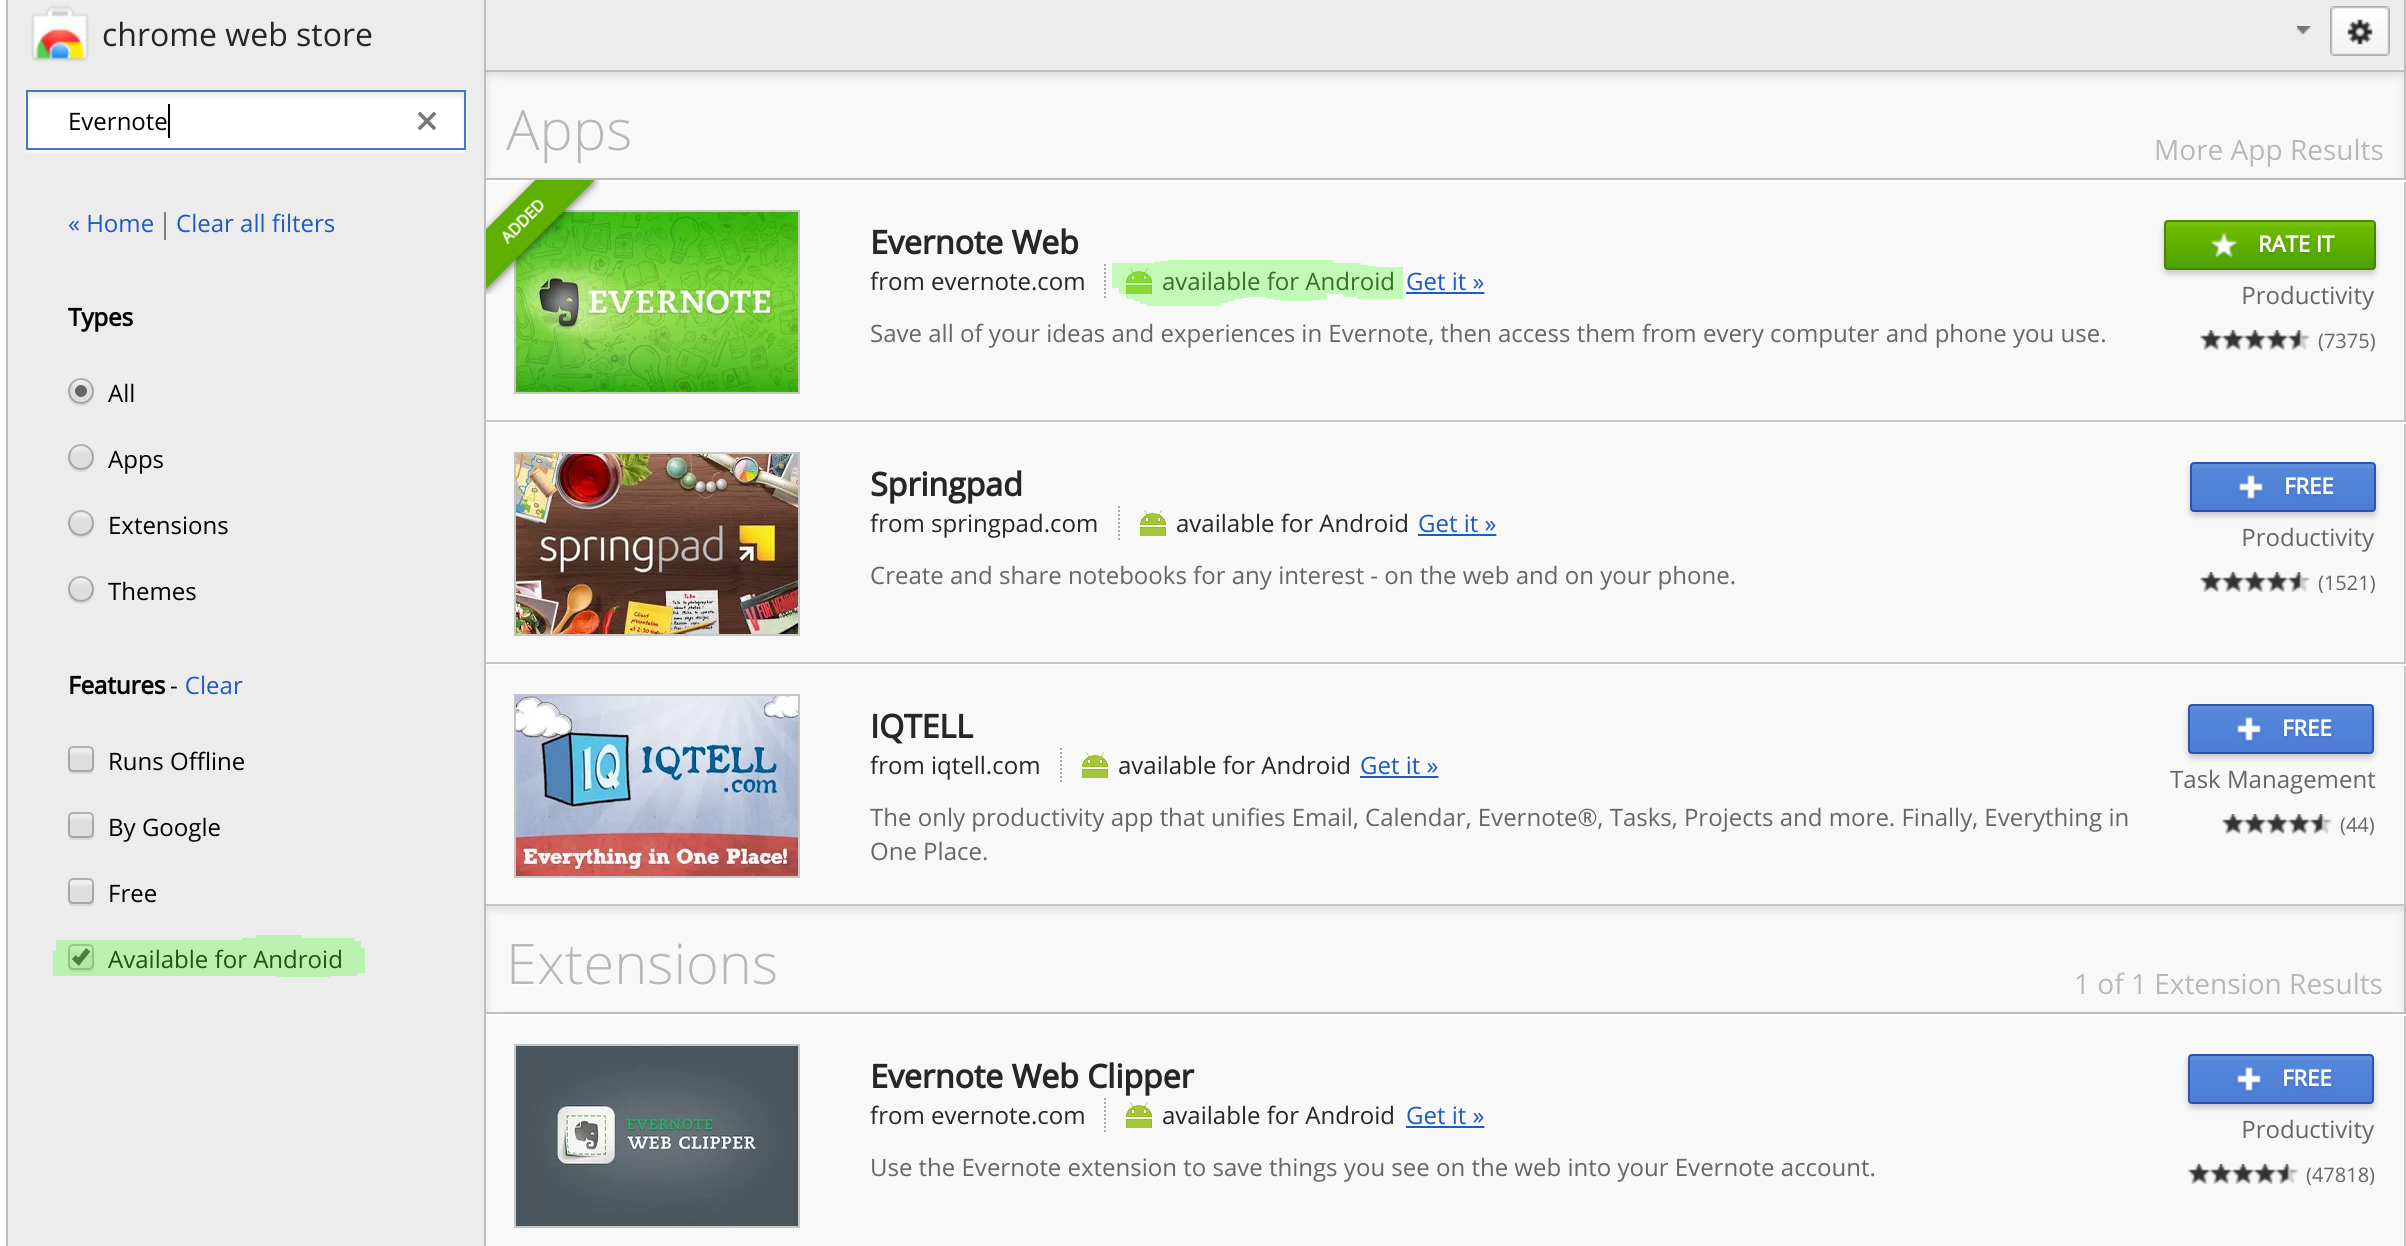Click Task Management category under IQTELL

tap(2272, 780)
